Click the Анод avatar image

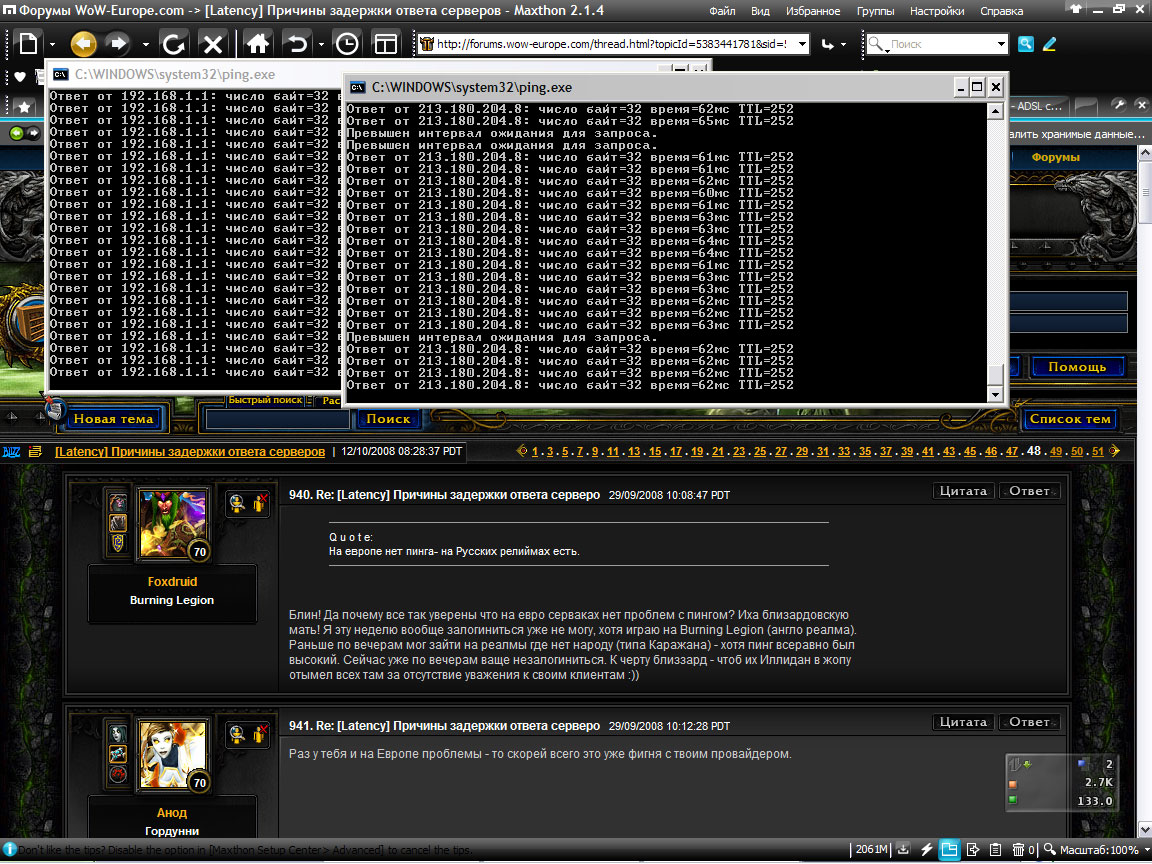point(173,756)
